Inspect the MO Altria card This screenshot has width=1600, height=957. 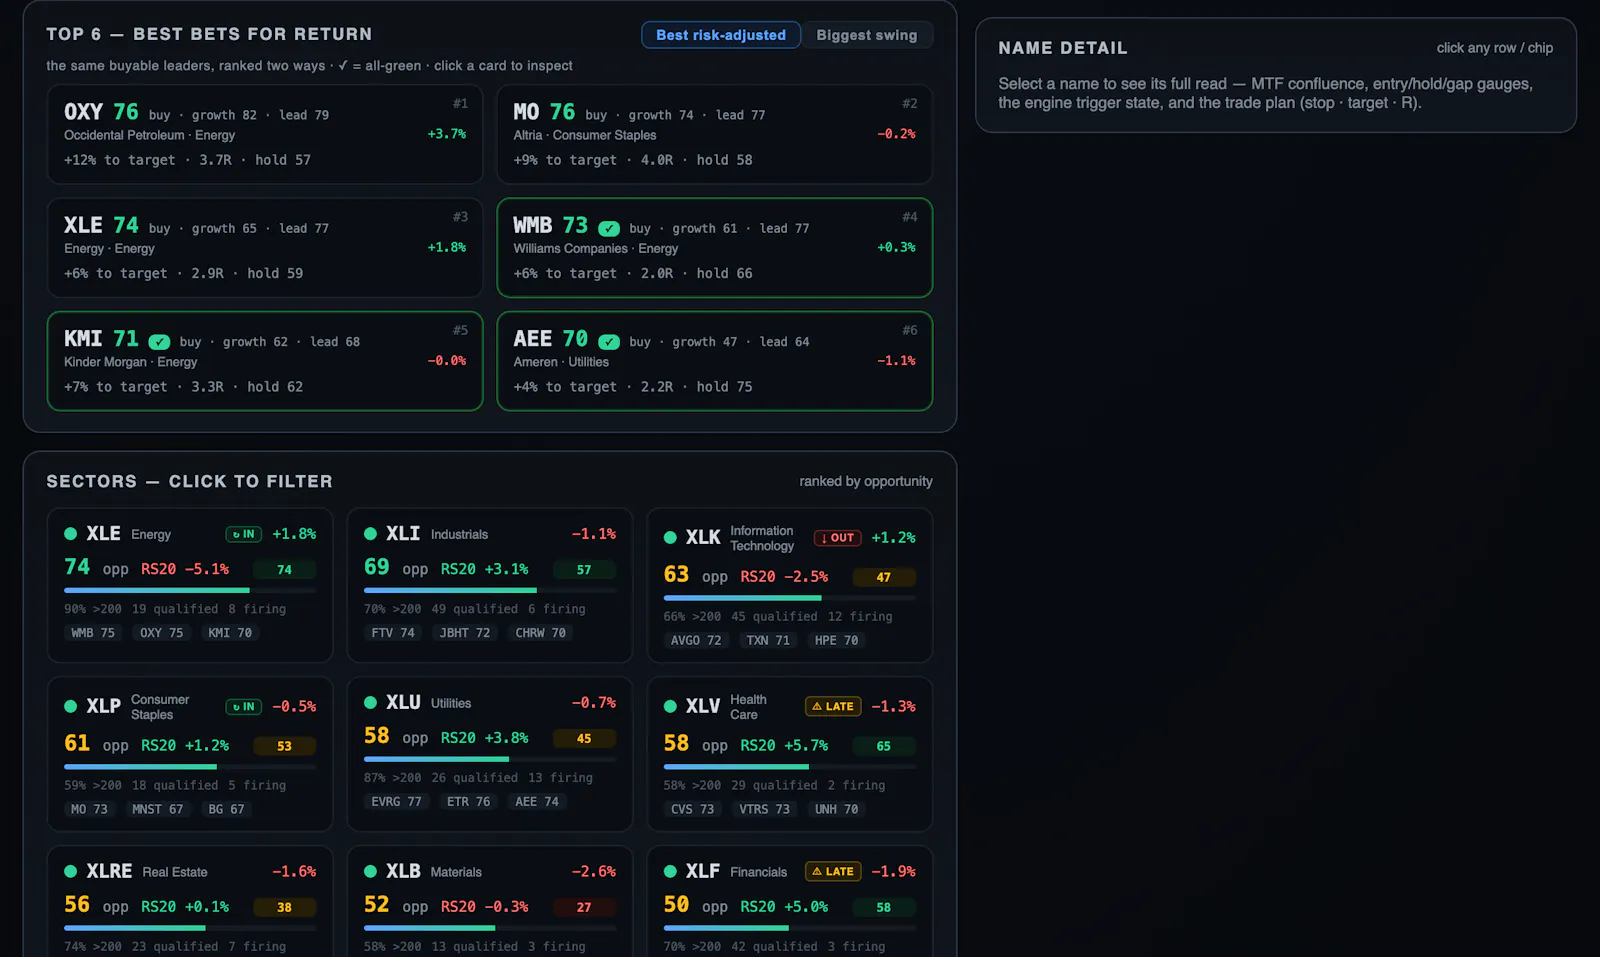(714, 134)
